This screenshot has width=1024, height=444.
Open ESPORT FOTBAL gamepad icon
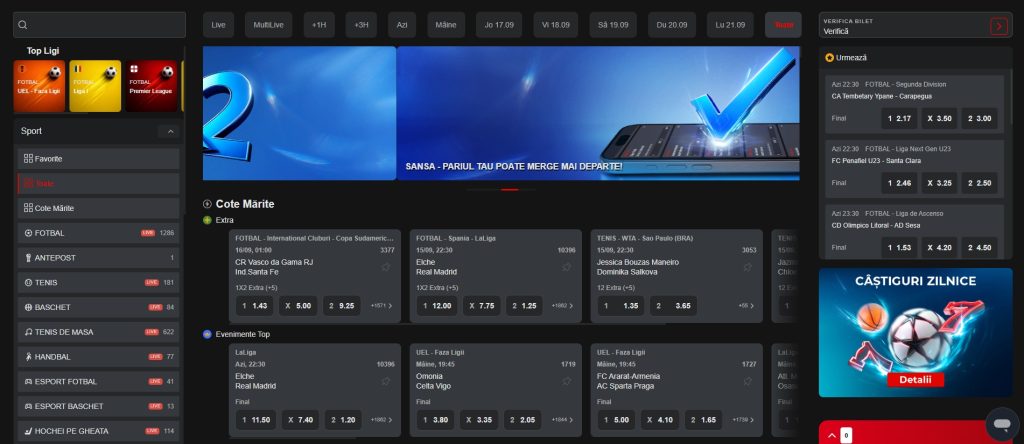click(x=28, y=382)
